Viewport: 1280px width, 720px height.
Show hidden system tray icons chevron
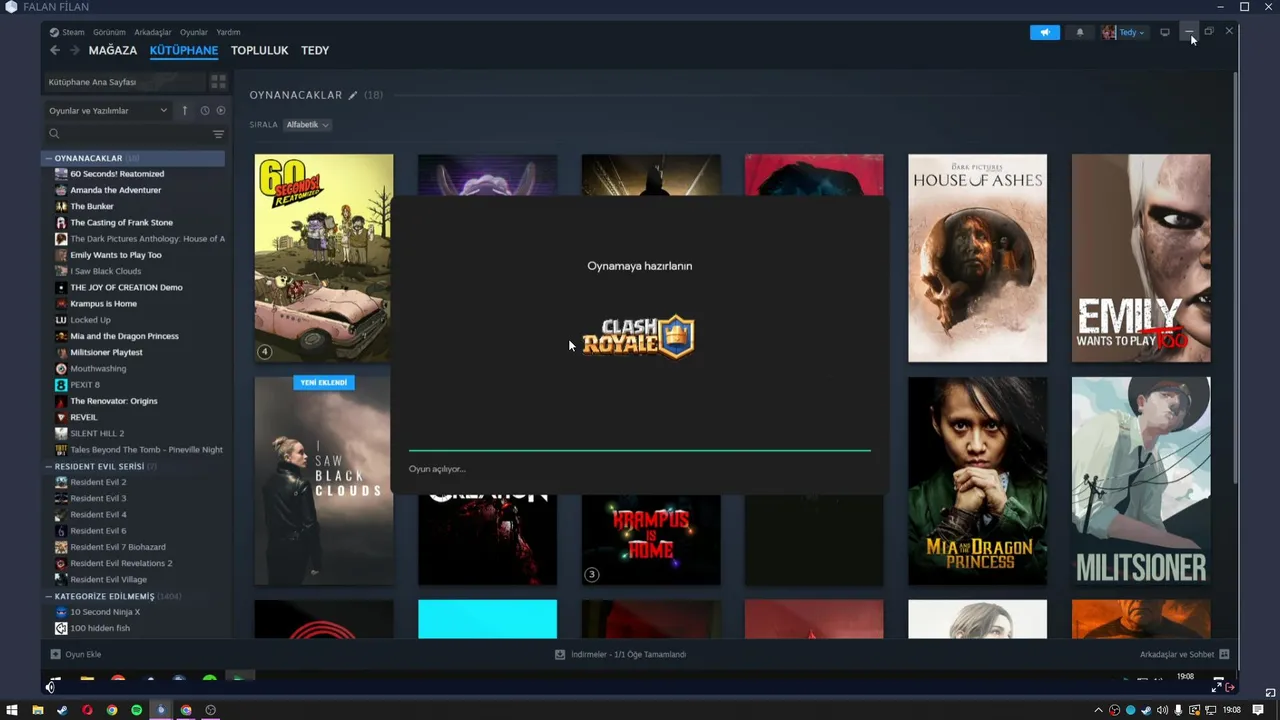click(x=1099, y=710)
